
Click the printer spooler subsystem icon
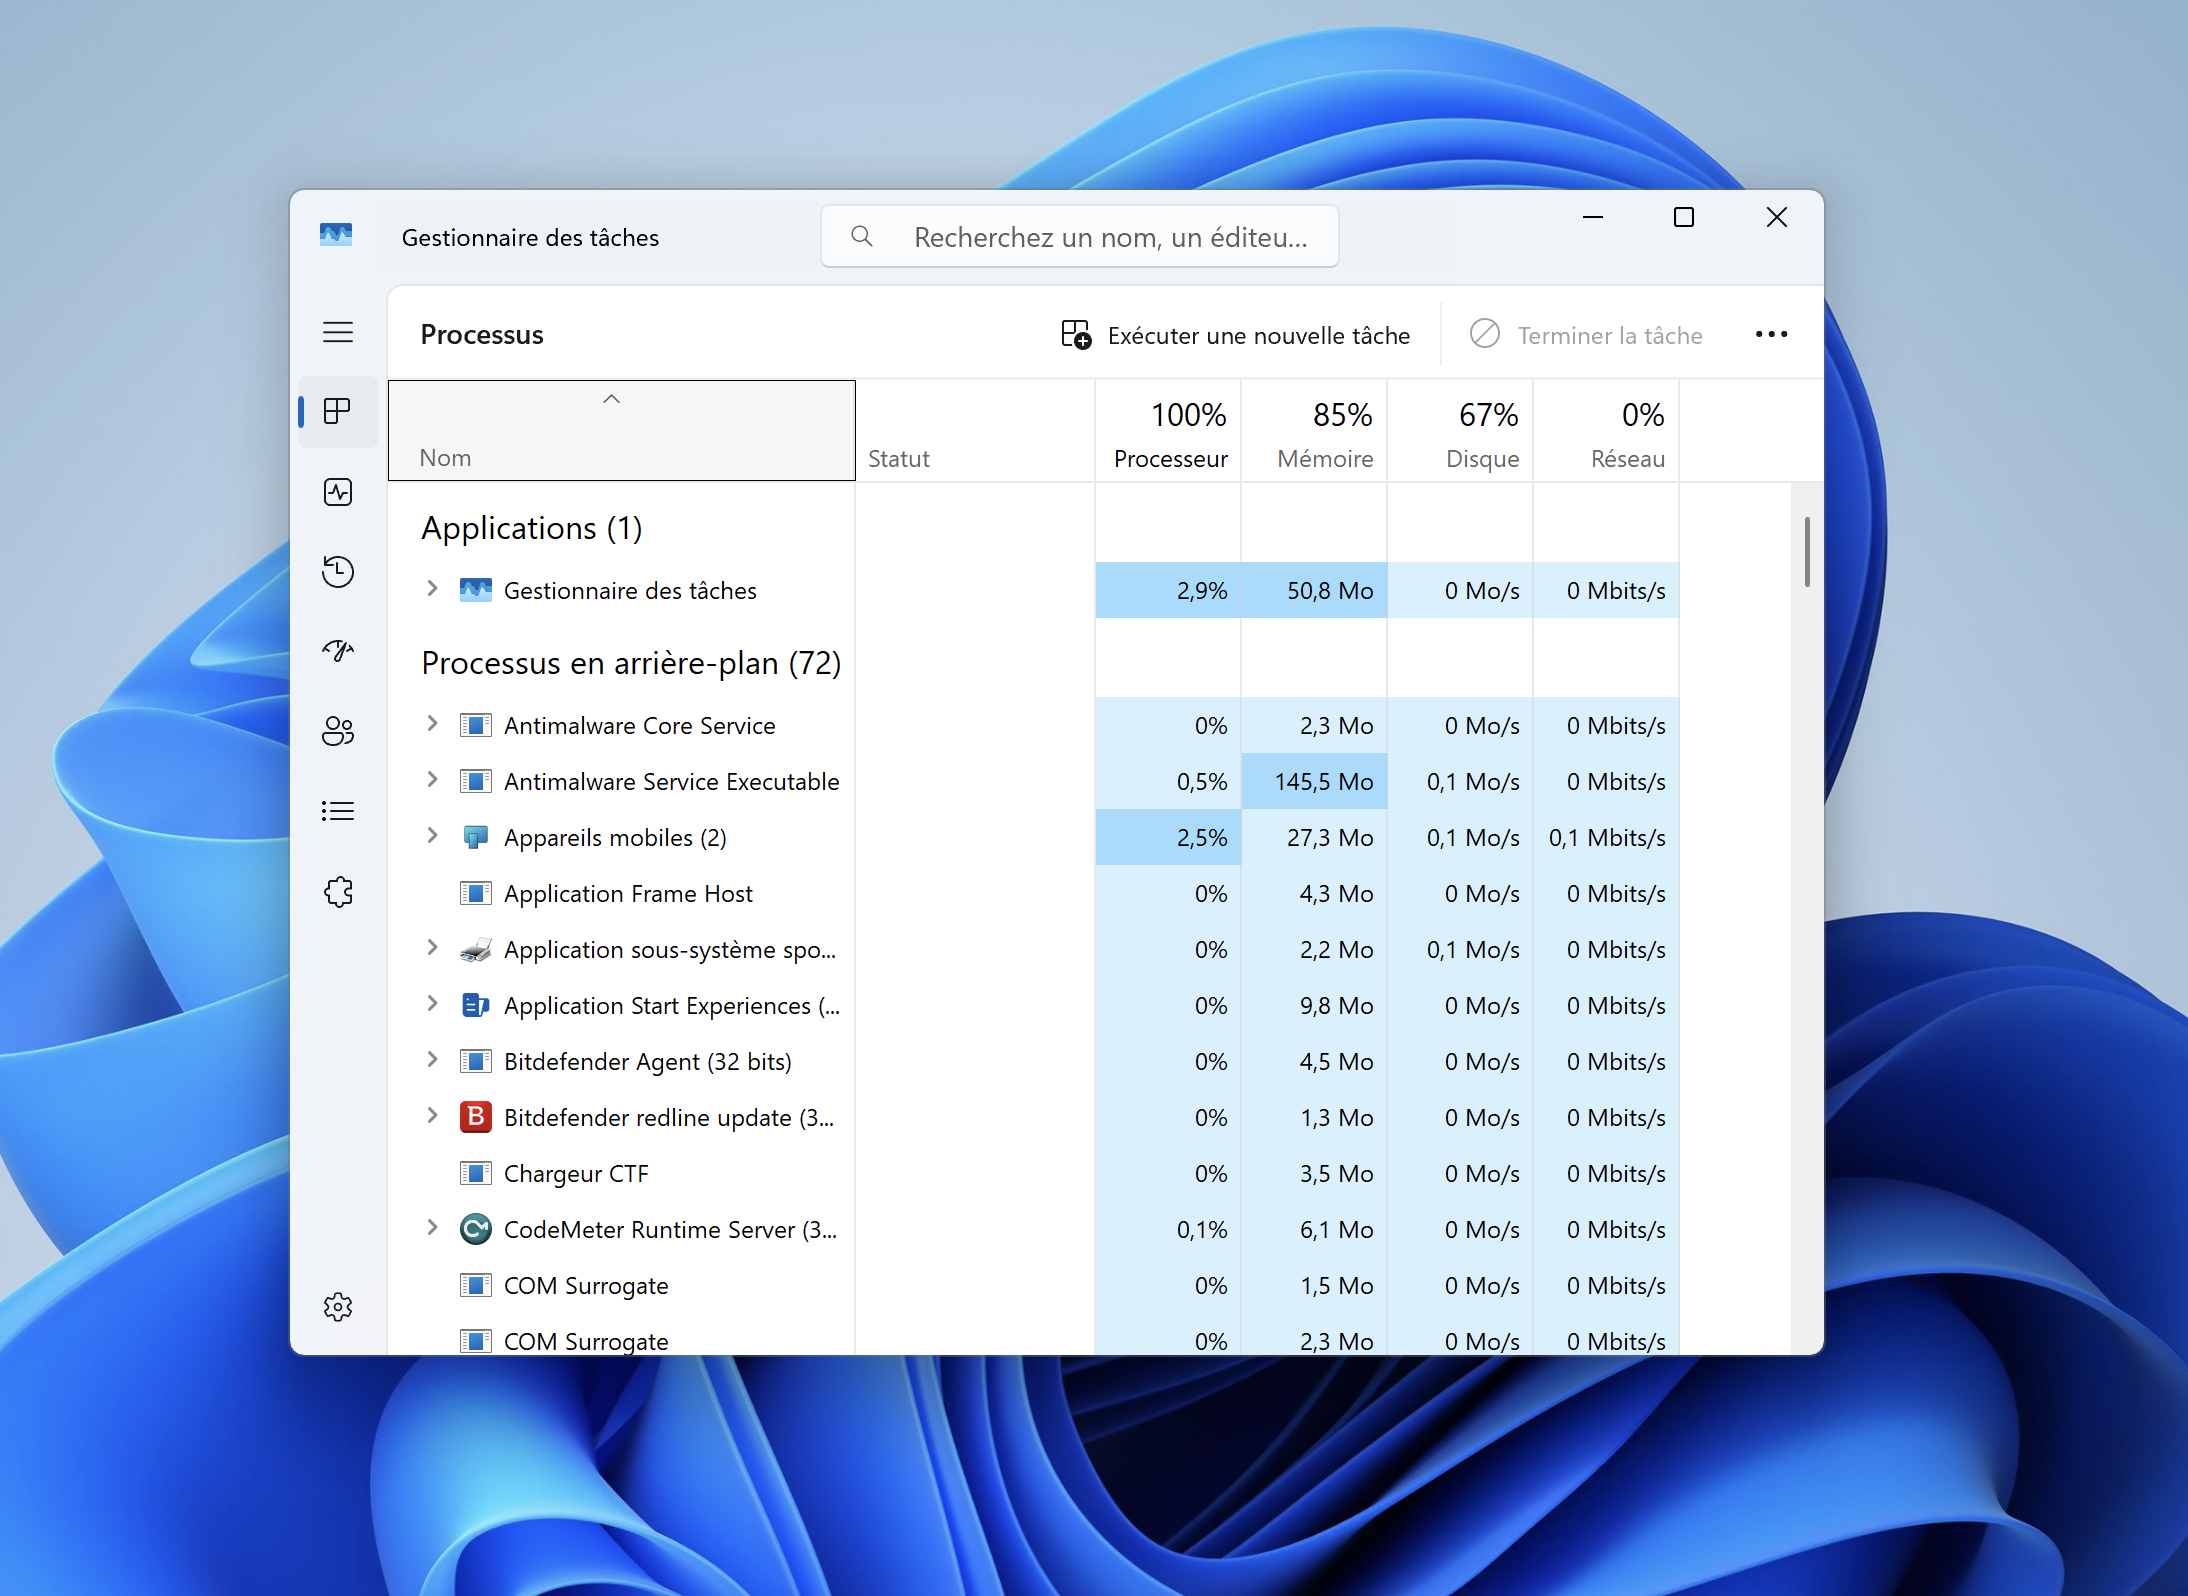point(476,949)
